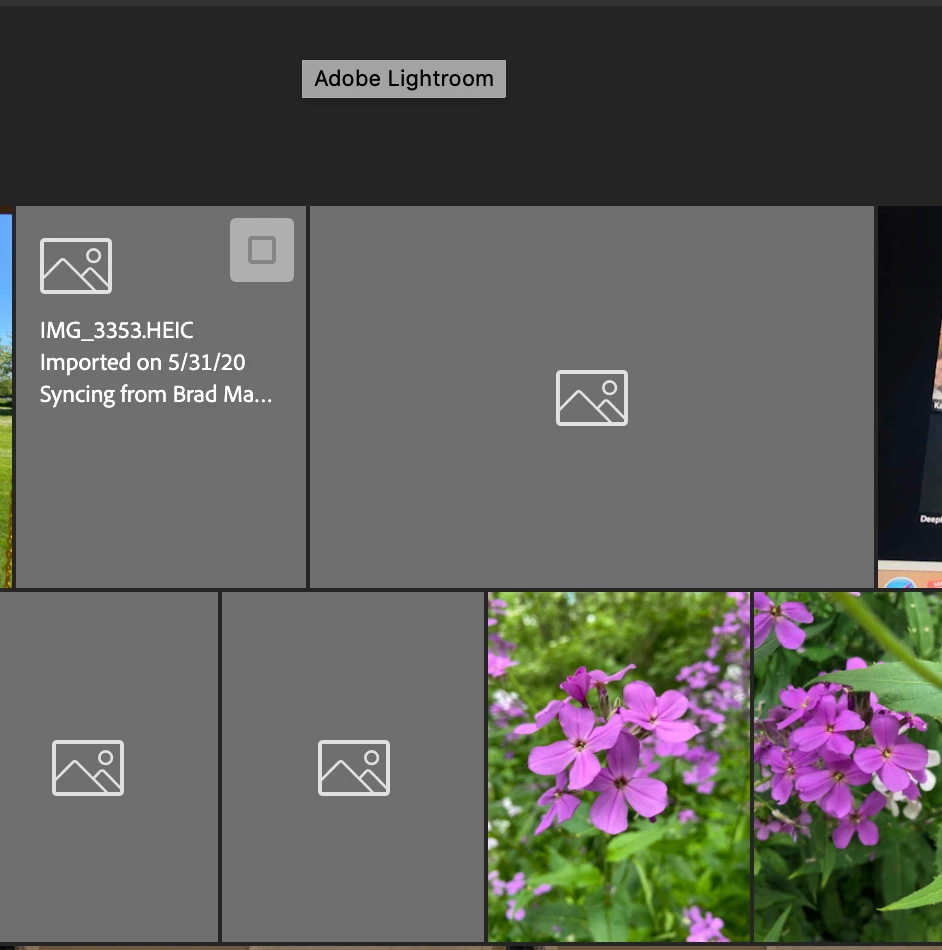Click the blank gray area of the IMG_3353.HEIC tile
Viewport: 942px width, 950px height.
(x=161, y=497)
